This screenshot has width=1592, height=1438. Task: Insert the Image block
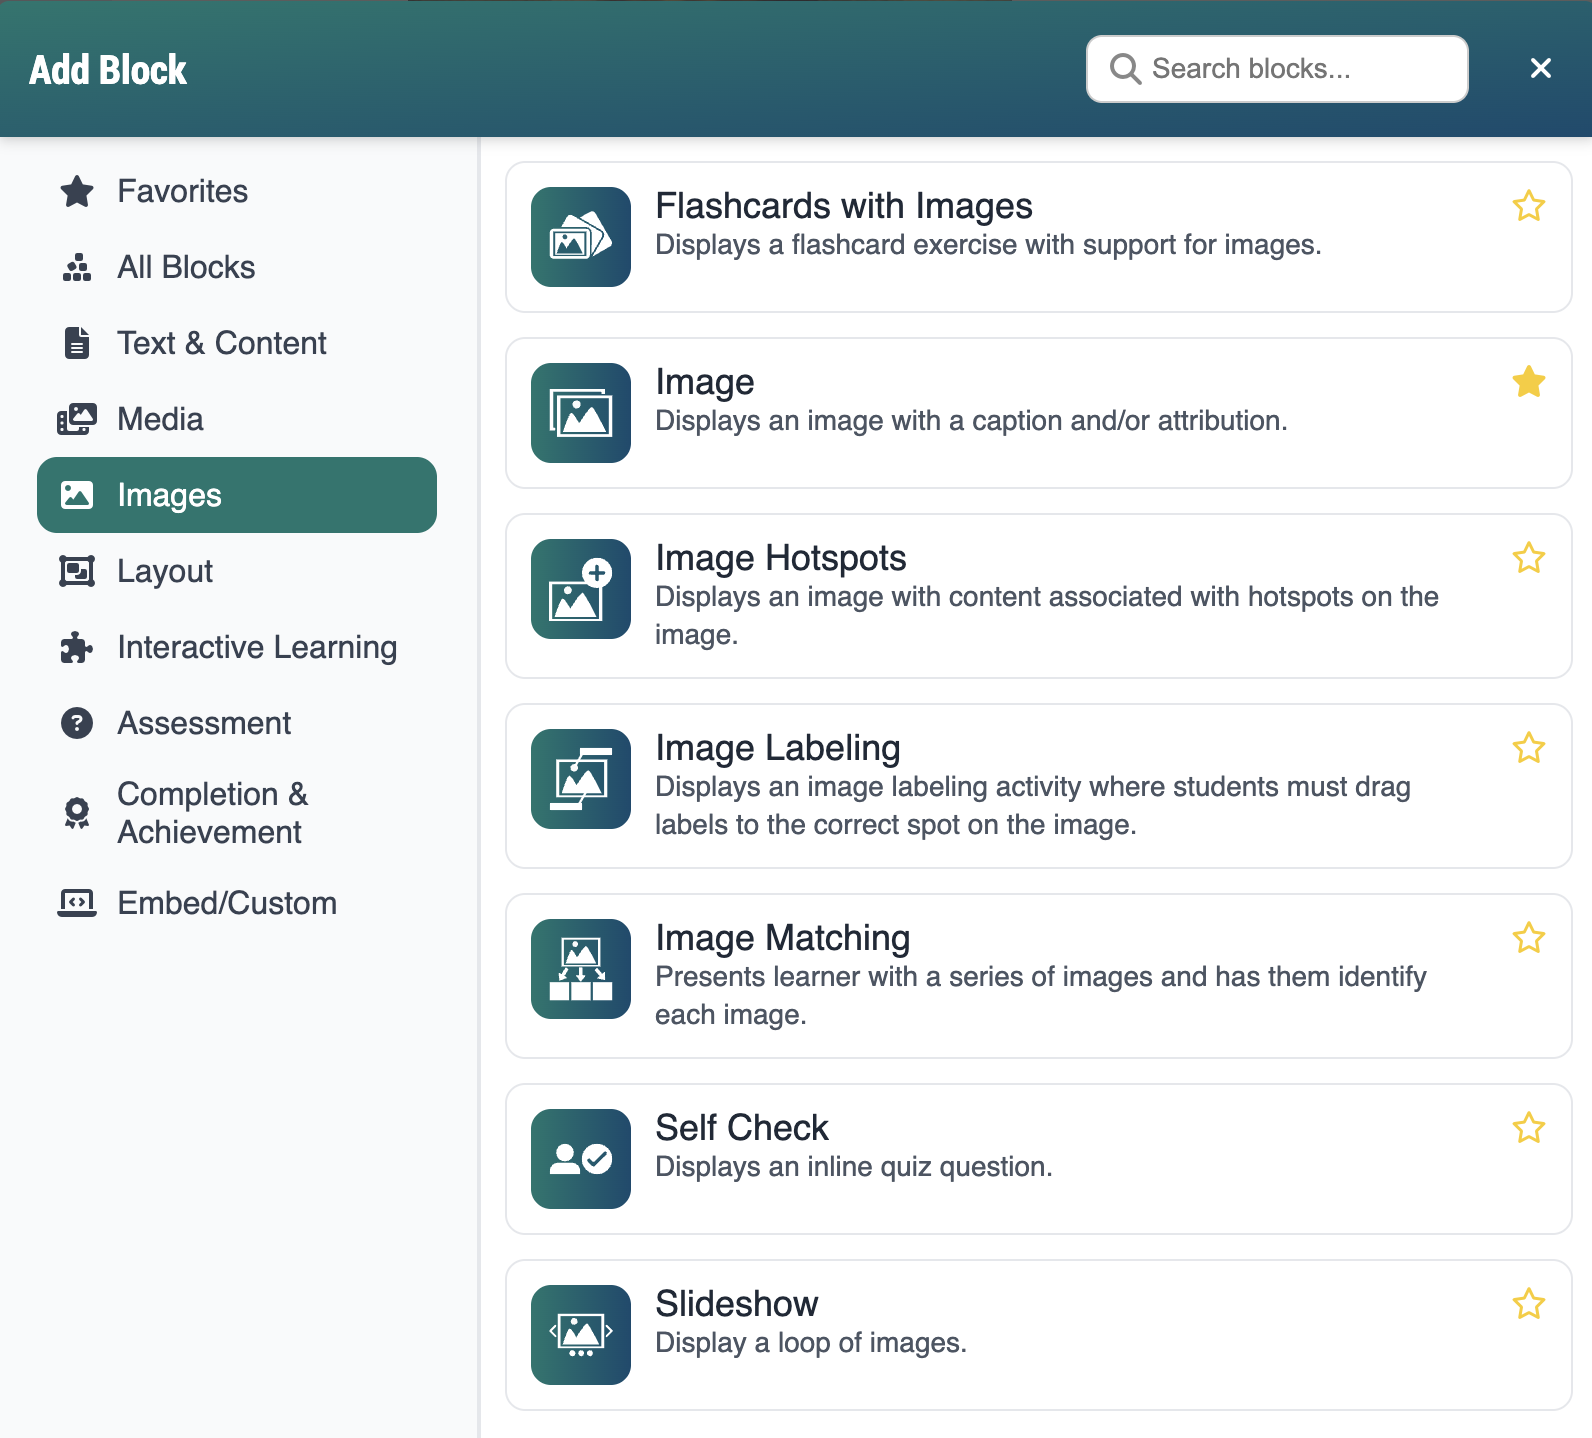pos(1039,413)
